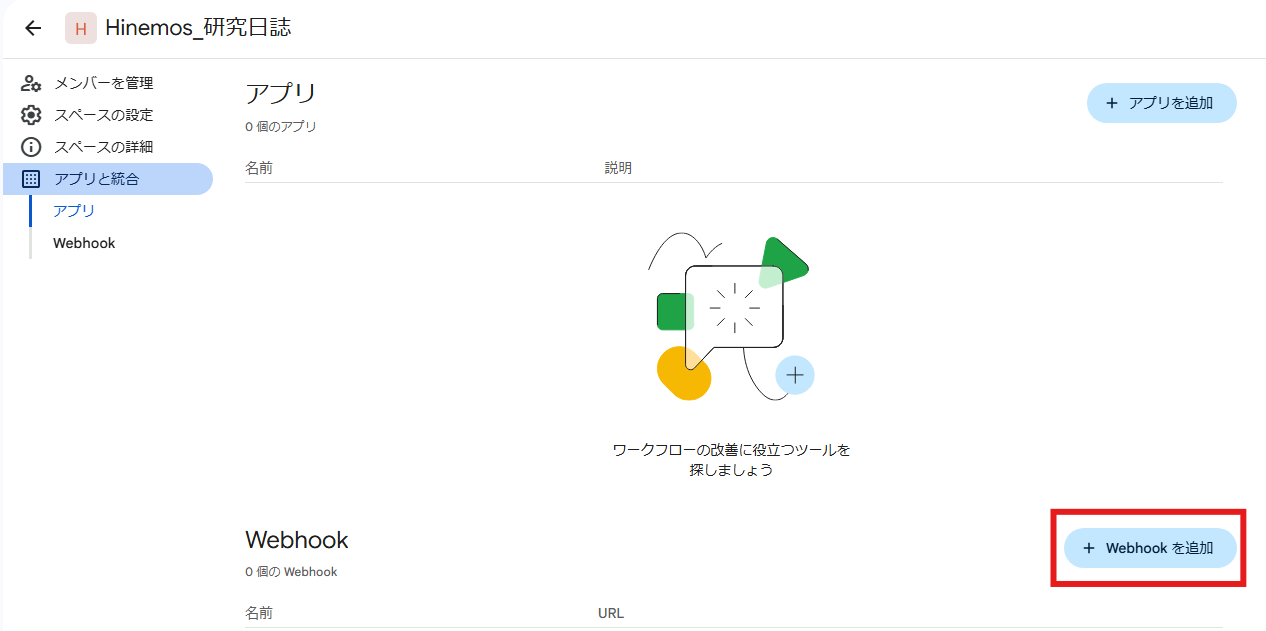1266x631 pixels.
Task: Click the 名前 column header under アプリ
Action: coord(259,168)
